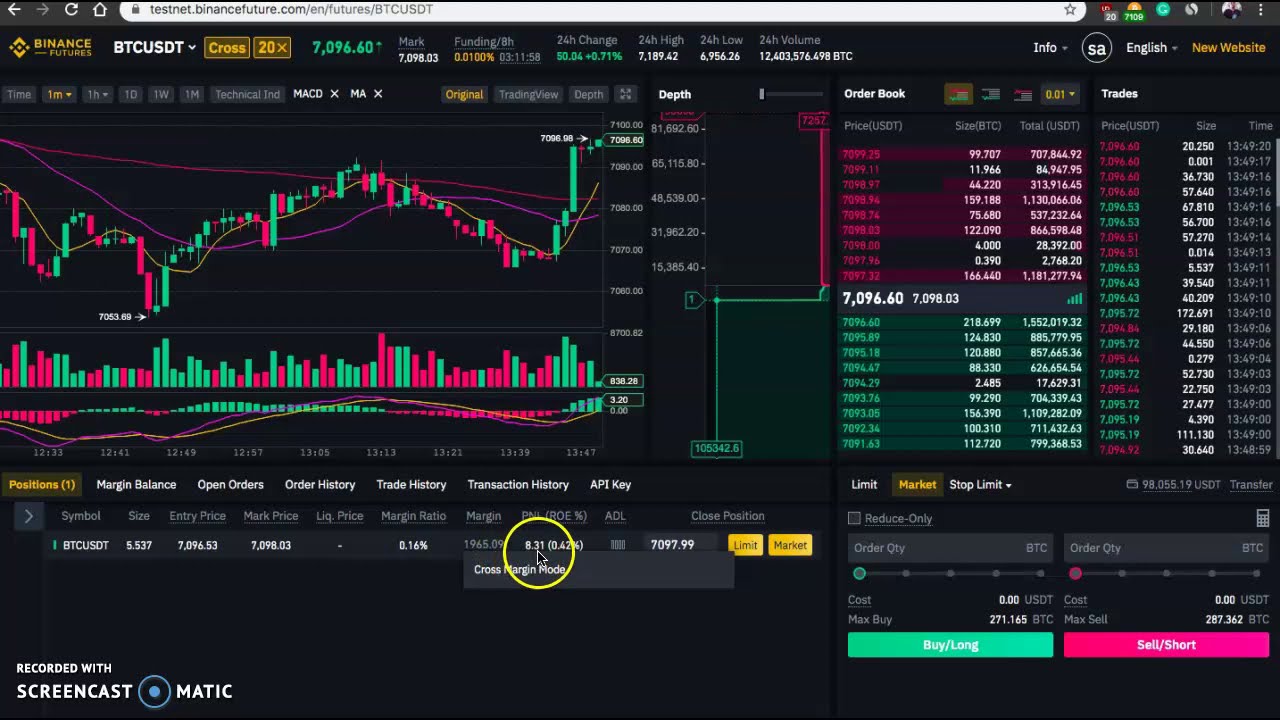Show order book with both bids and asks

[x=958, y=95]
